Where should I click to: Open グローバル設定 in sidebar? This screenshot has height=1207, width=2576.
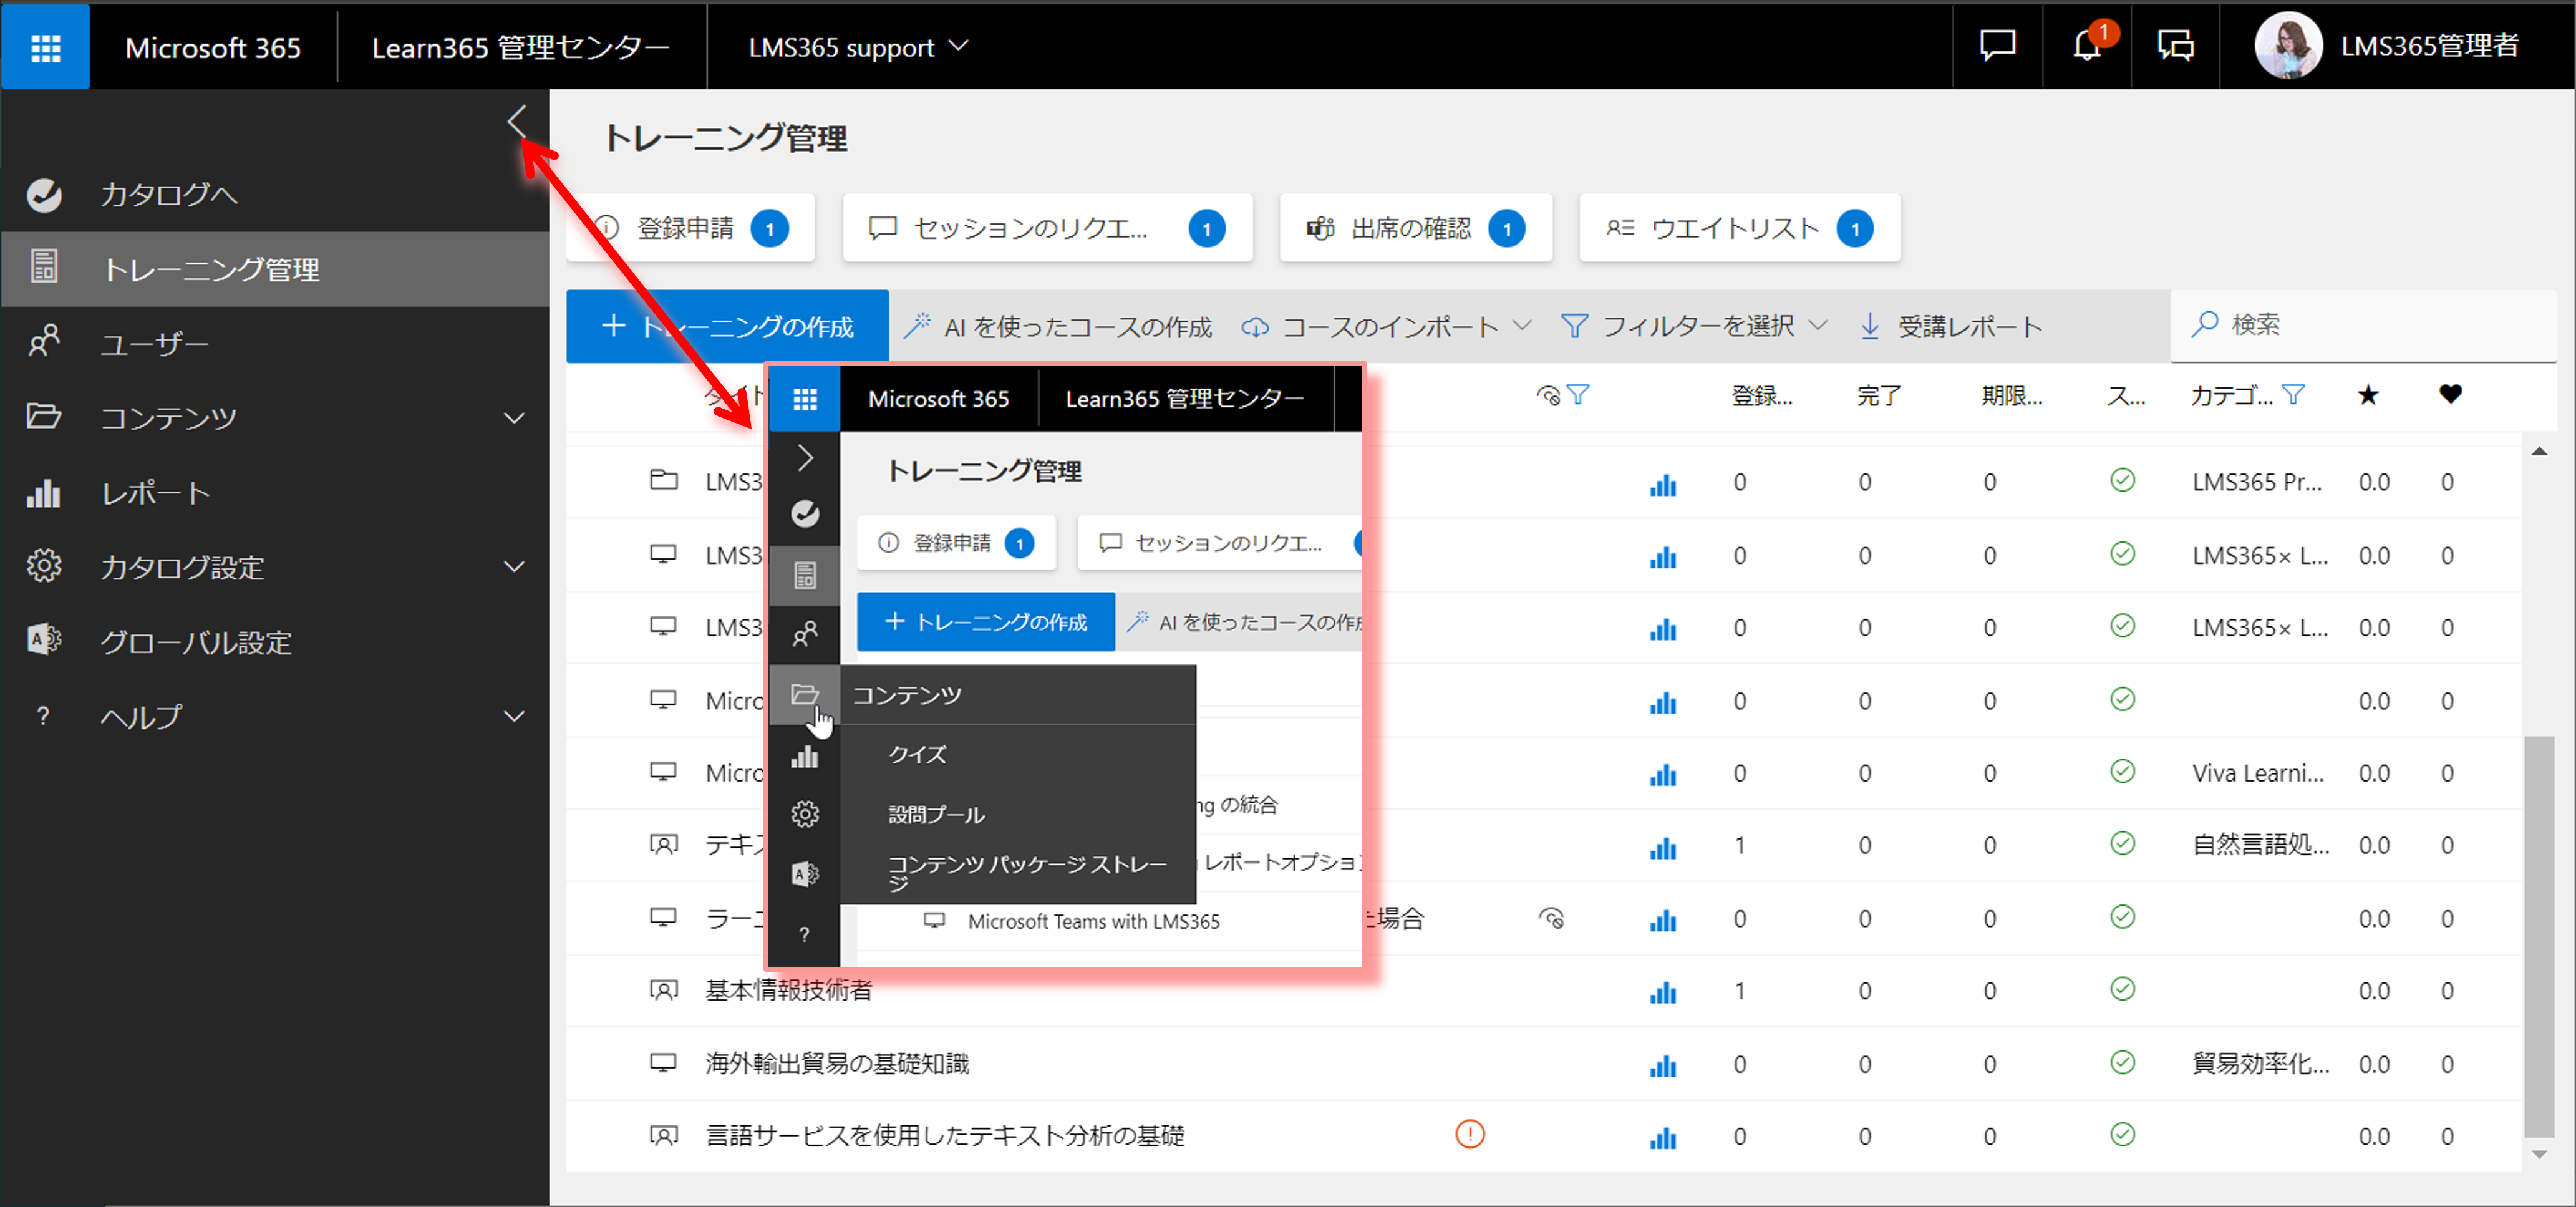(x=275, y=641)
